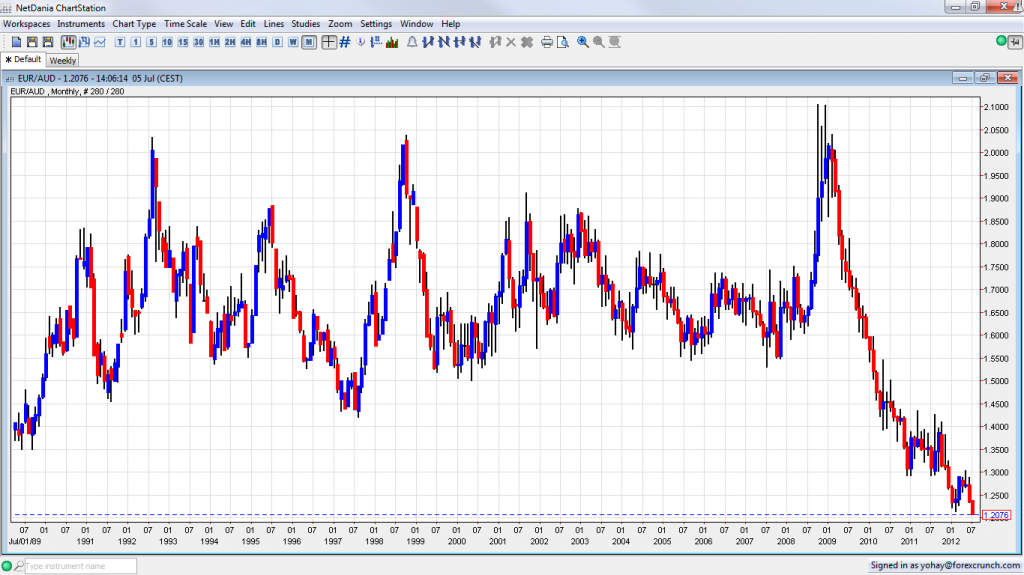Click the volume bars study icon
The width and height of the screenshot is (1024, 575).
tap(392, 42)
